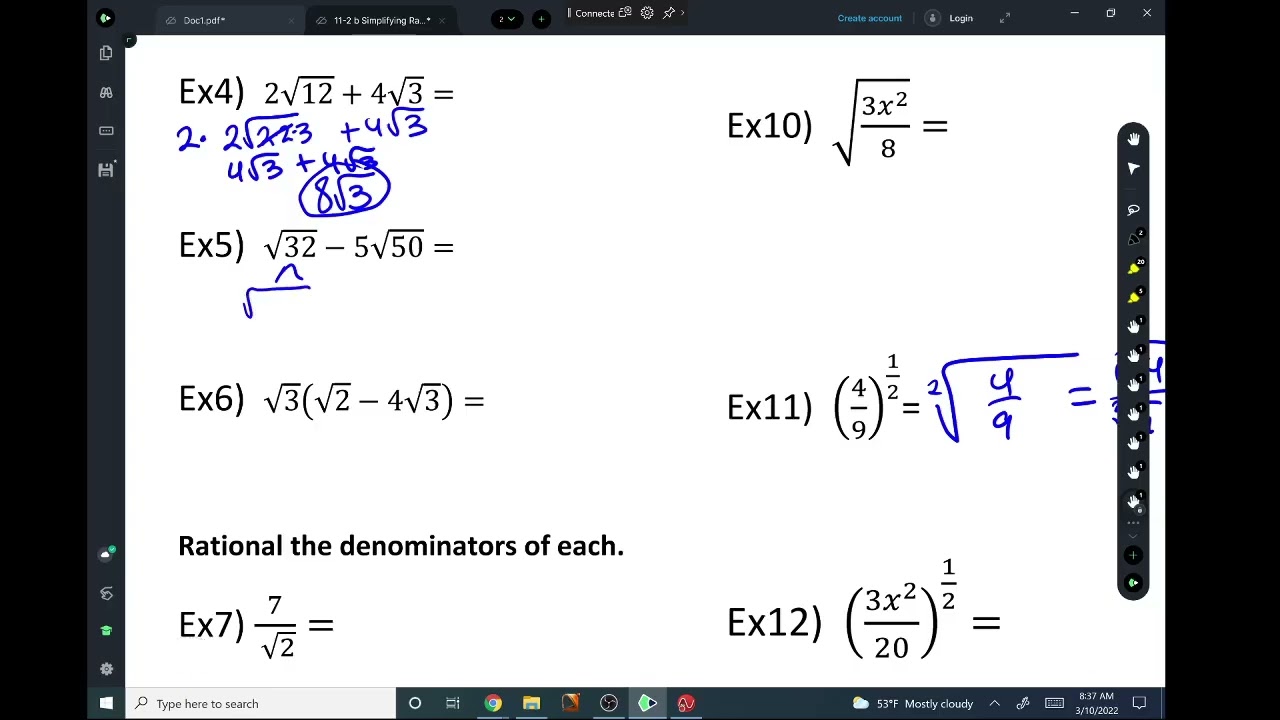The image size is (1280, 720).
Task: Open cloud sync status in sidebar
Action: coord(106,554)
